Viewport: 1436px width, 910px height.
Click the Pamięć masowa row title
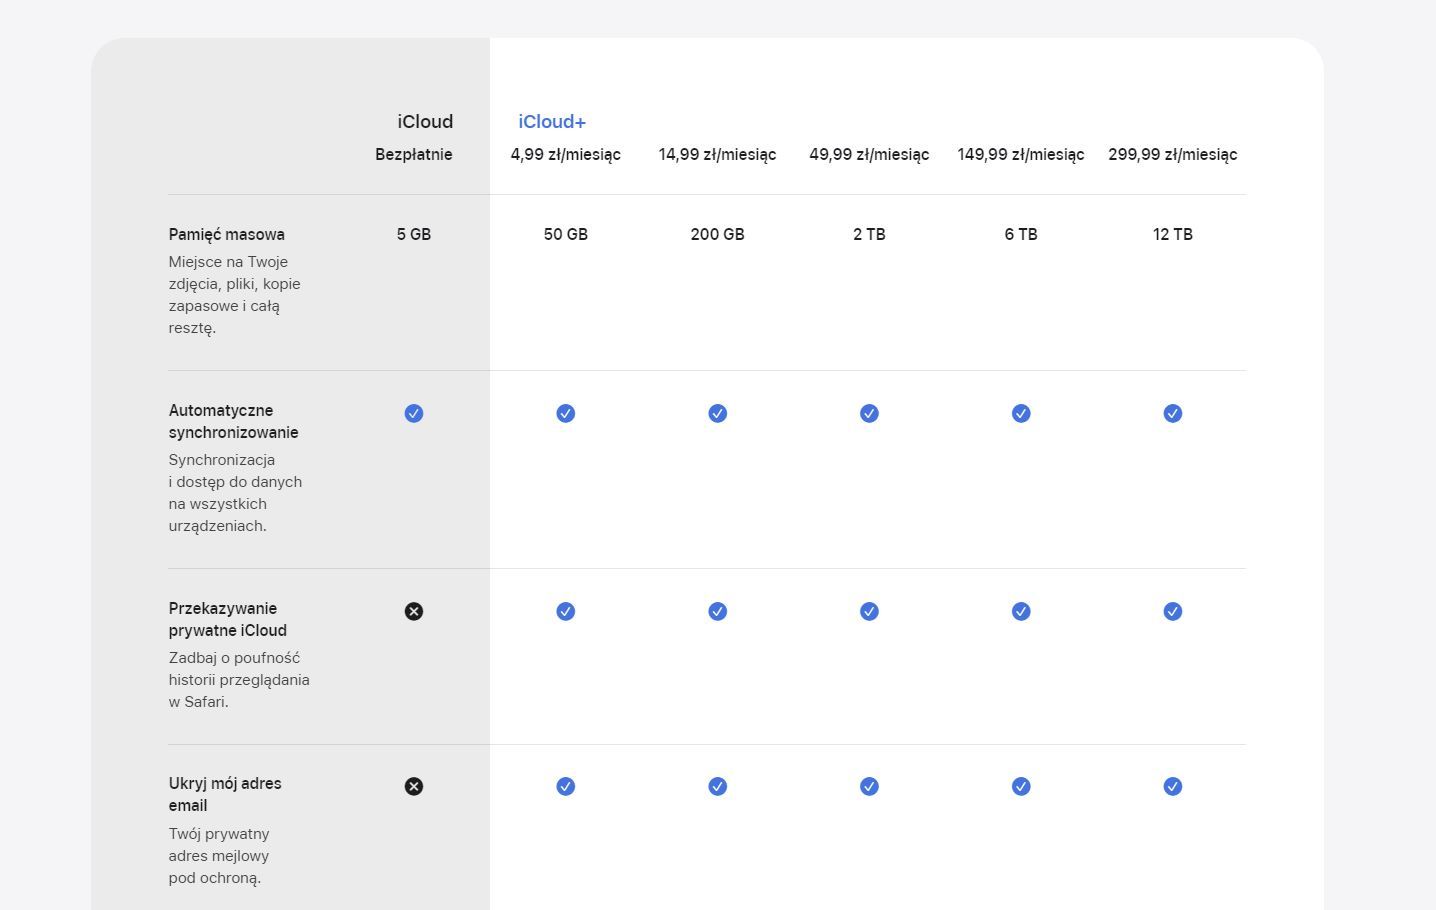pos(227,234)
